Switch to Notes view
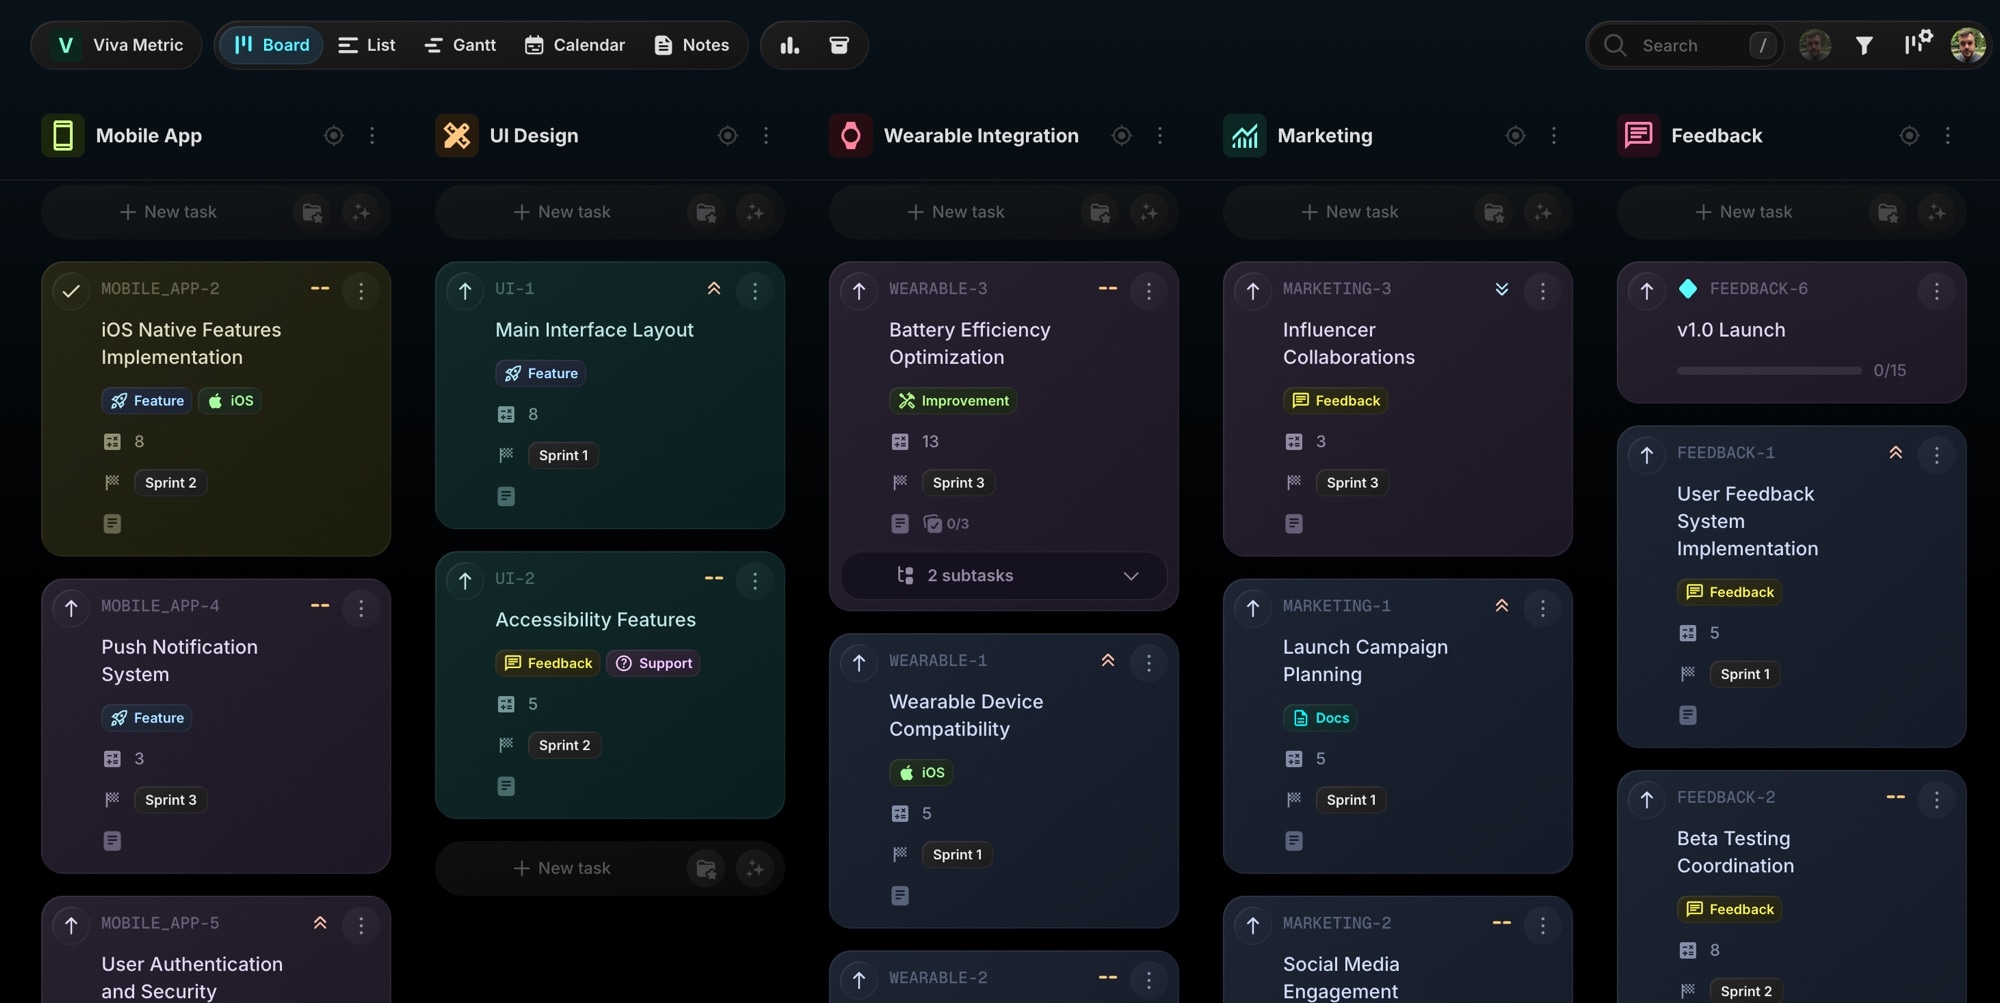Screen dimensions: 2000x1003 [x=692, y=45]
